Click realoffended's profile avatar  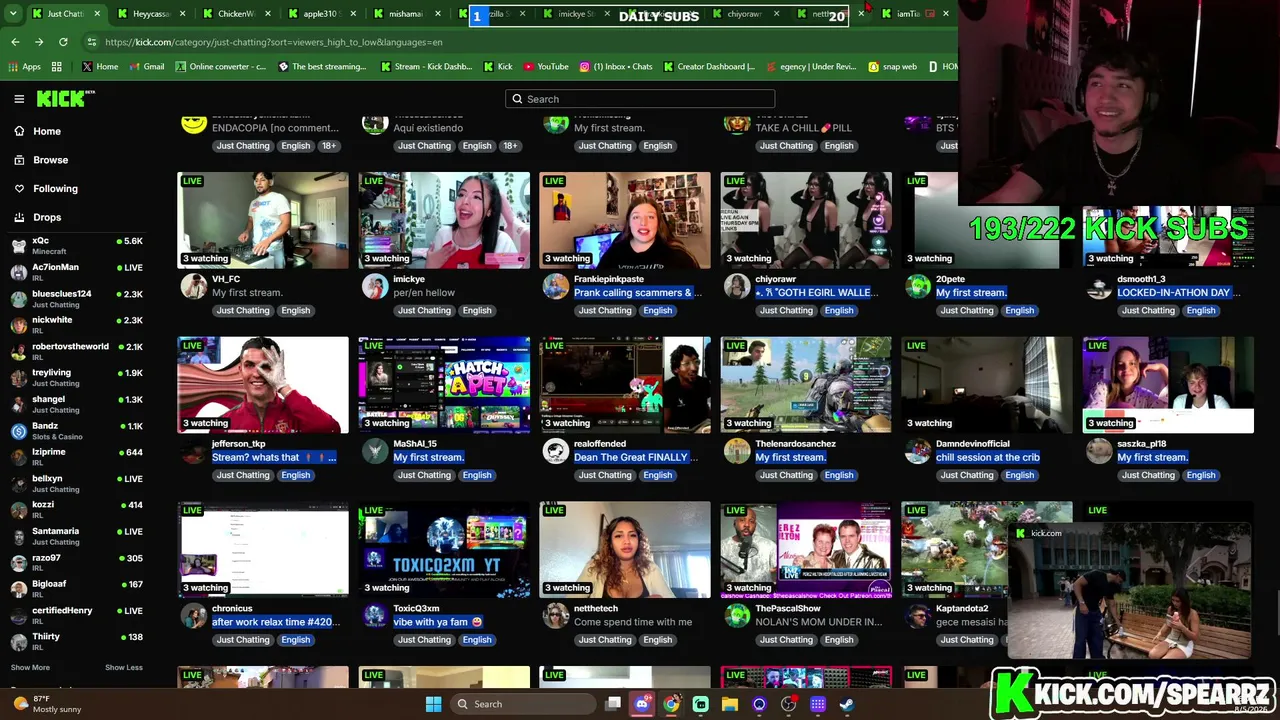556,451
